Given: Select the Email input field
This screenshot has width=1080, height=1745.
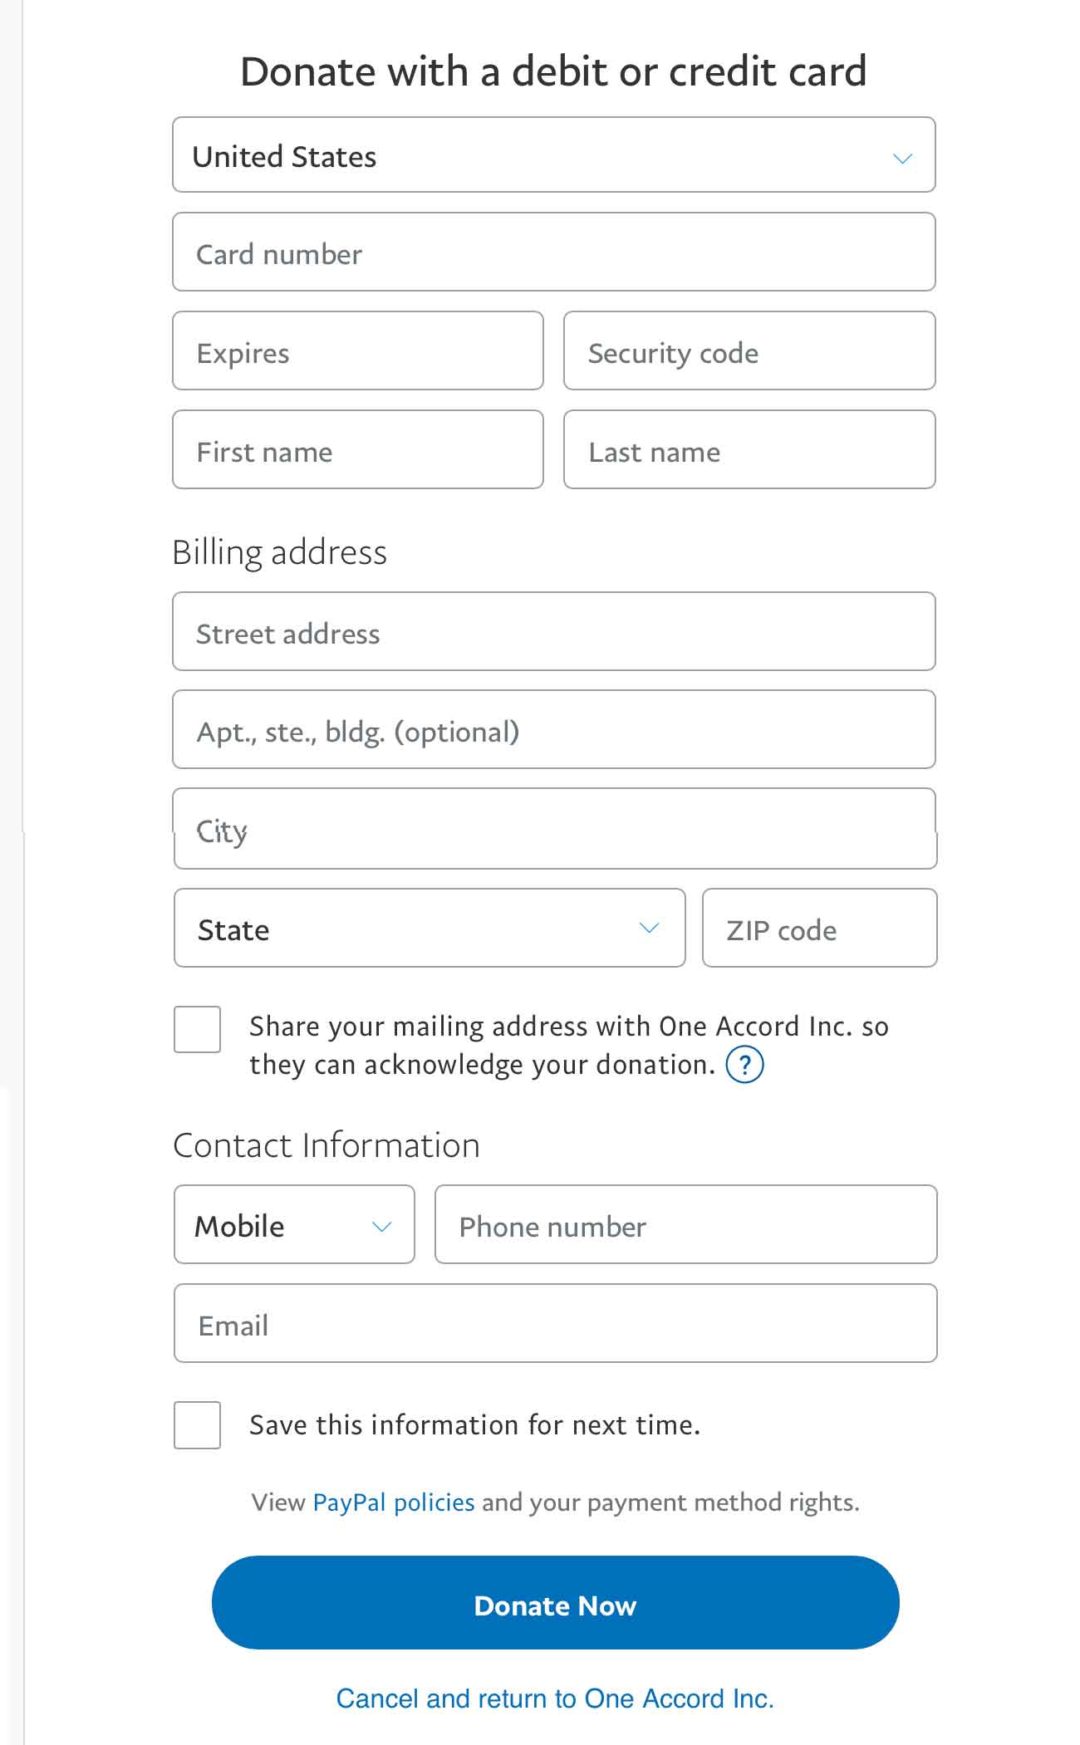Looking at the screenshot, I should [x=556, y=1323].
